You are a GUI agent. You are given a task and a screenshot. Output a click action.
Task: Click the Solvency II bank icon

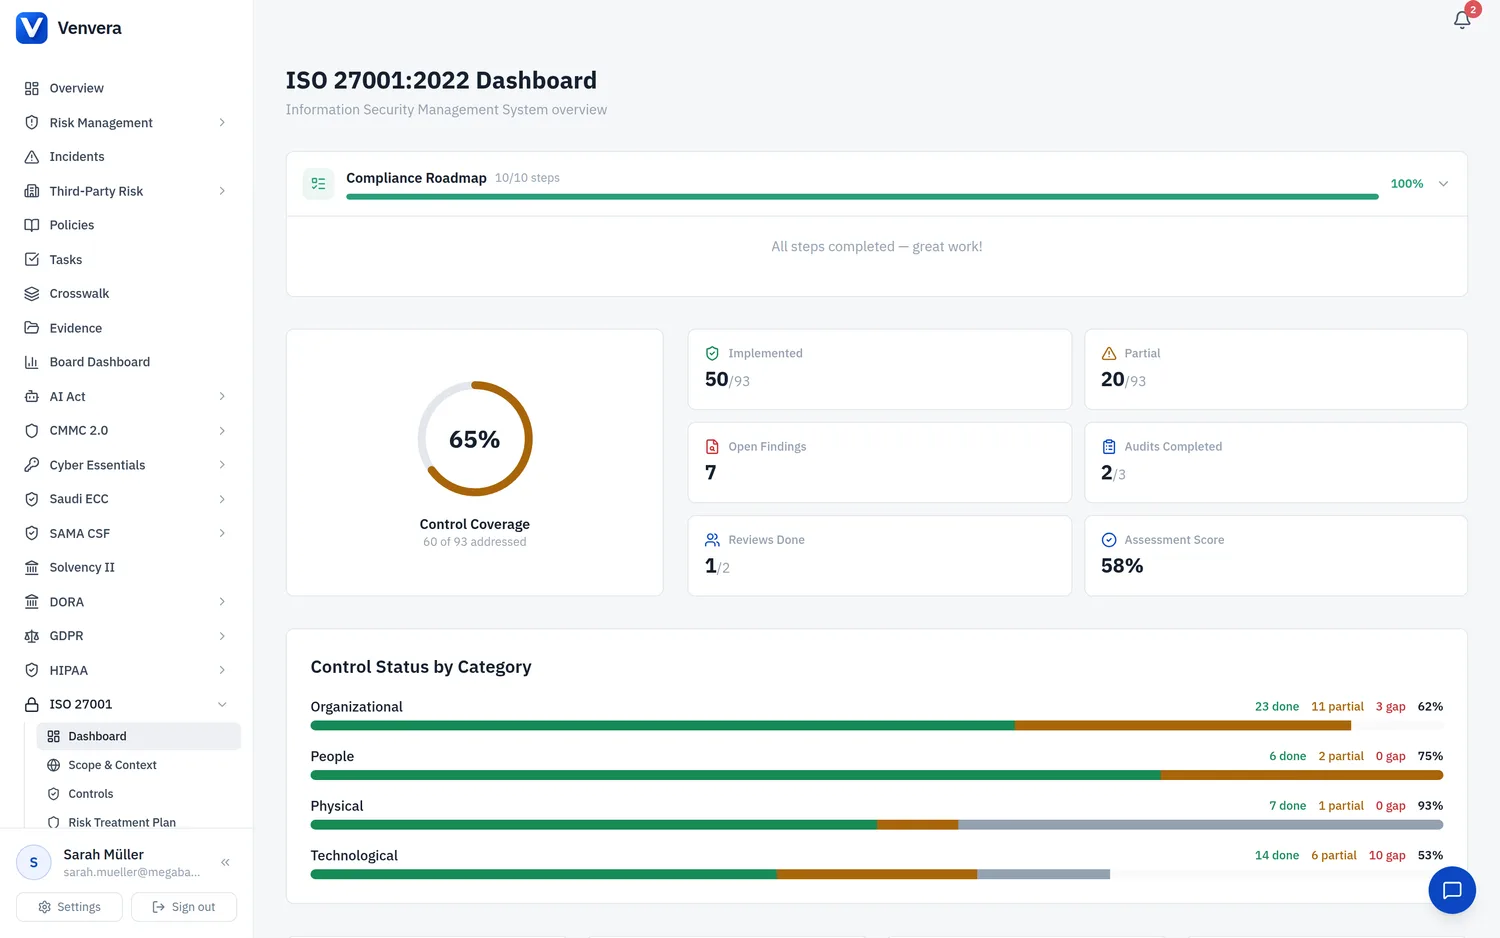pos(32,567)
